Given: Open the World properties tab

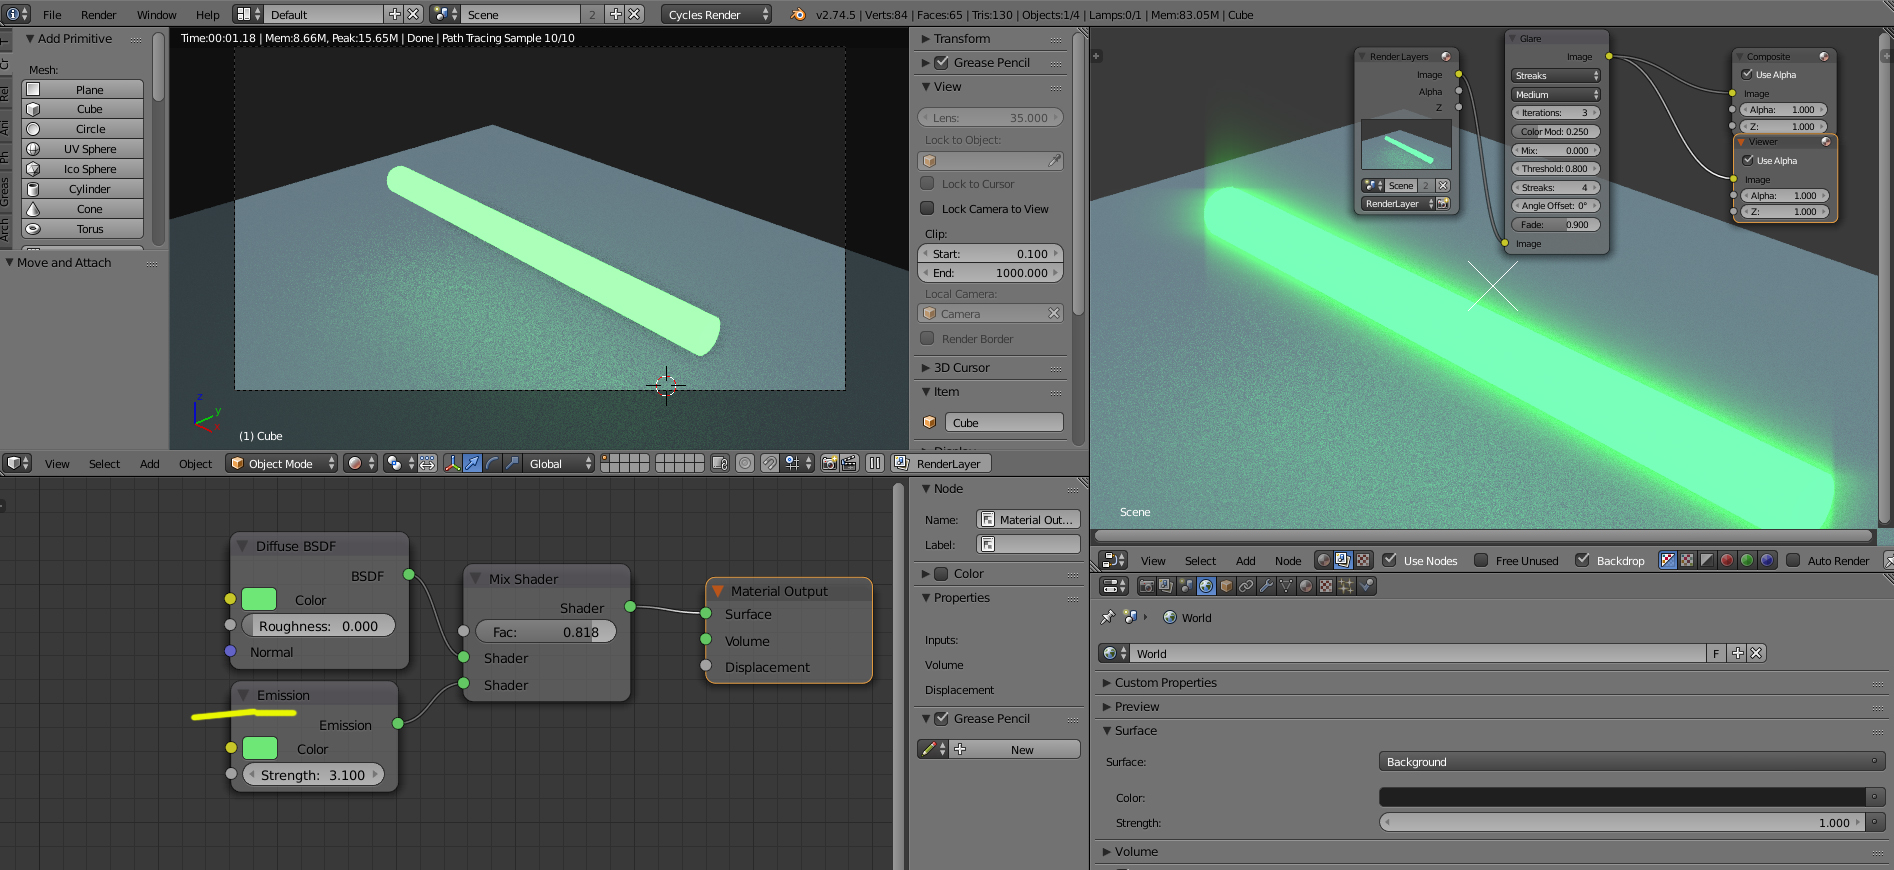Looking at the screenshot, I should [1206, 587].
